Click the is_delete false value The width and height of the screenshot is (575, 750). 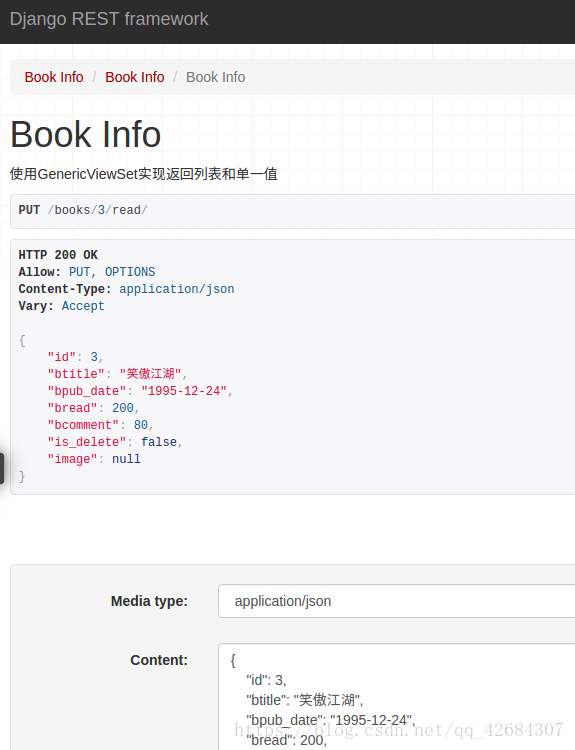tap(159, 442)
